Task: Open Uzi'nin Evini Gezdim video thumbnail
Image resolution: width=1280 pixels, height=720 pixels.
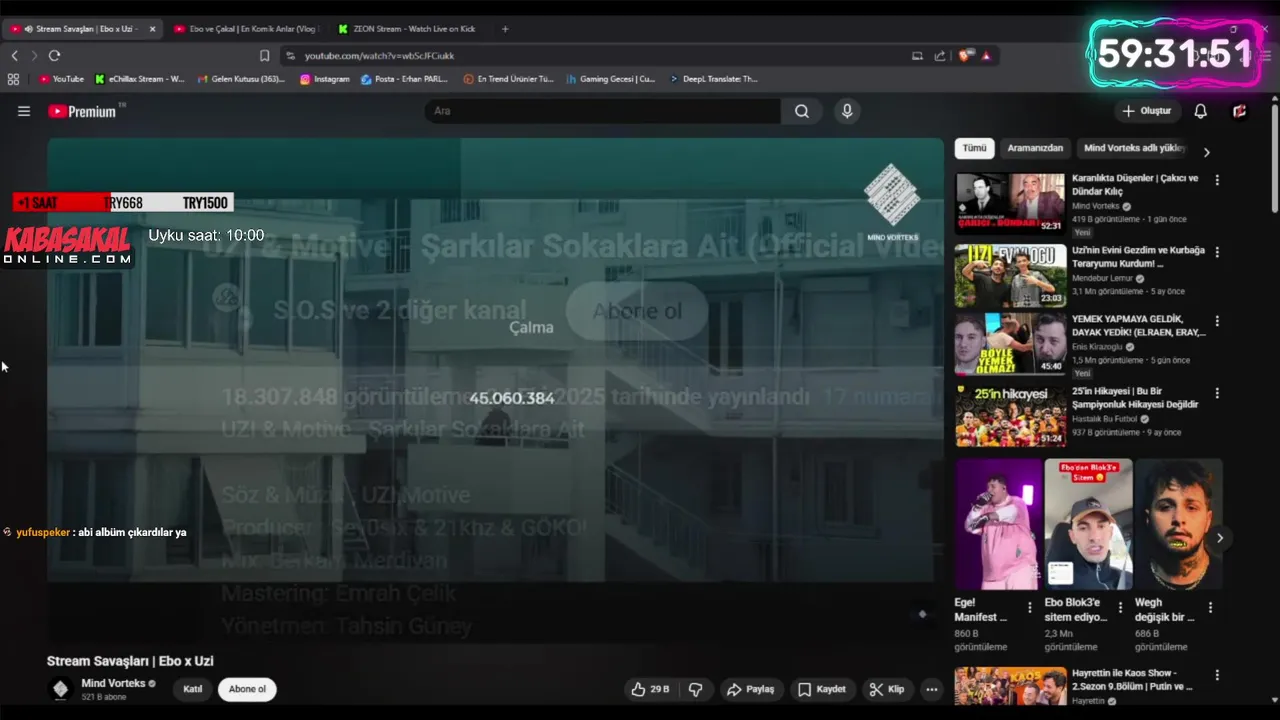Action: (x=1010, y=276)
